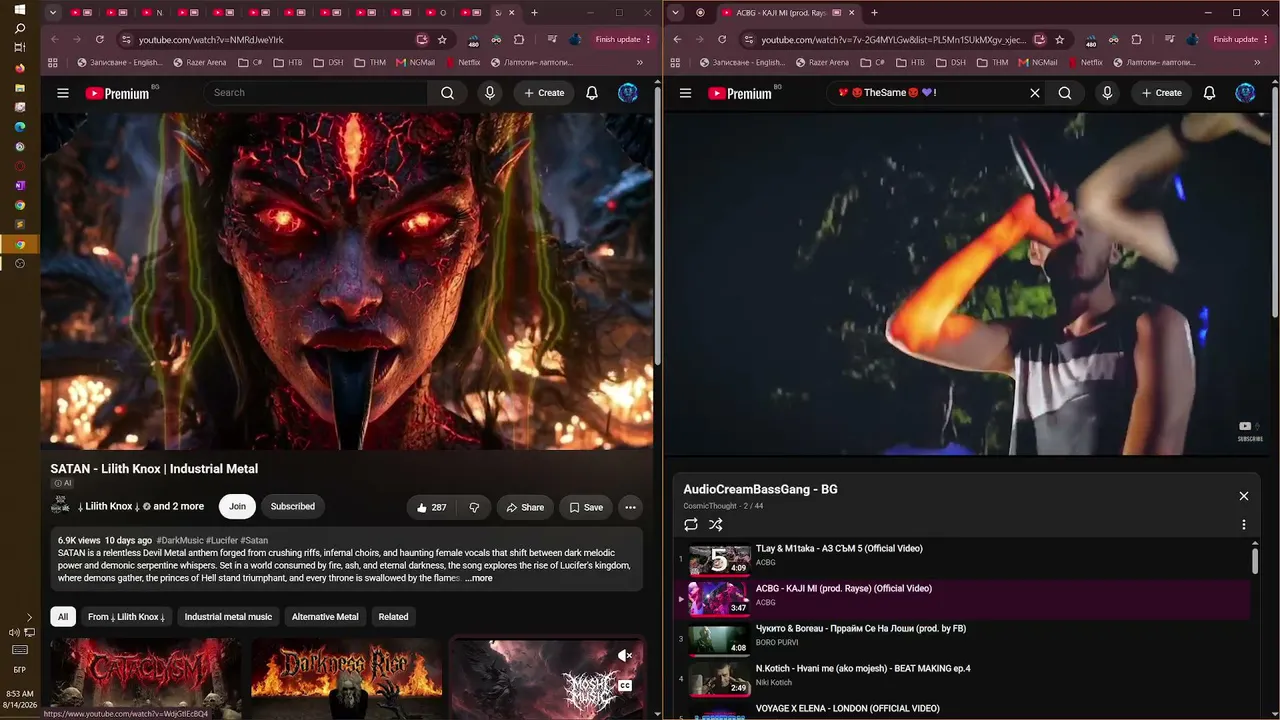Image resolution: width=1280 pixels, height=720 pixels.
Task: Click the search magnifier in the SATAN window
Action: click(447, 93)
